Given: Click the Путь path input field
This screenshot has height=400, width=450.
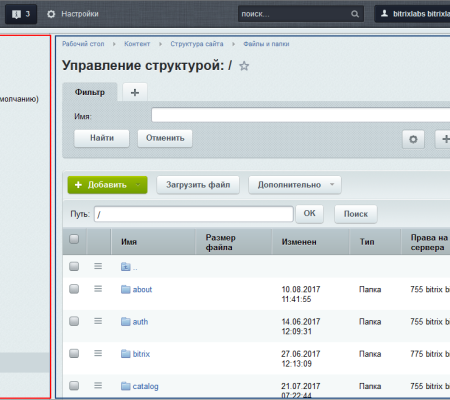Looking at the screenshot, I should click(x=194, y=214).
